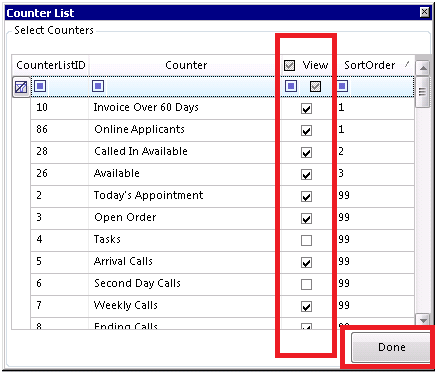
Task: Click SortOrder cell for Called In Available
Action: coord(375,152)
